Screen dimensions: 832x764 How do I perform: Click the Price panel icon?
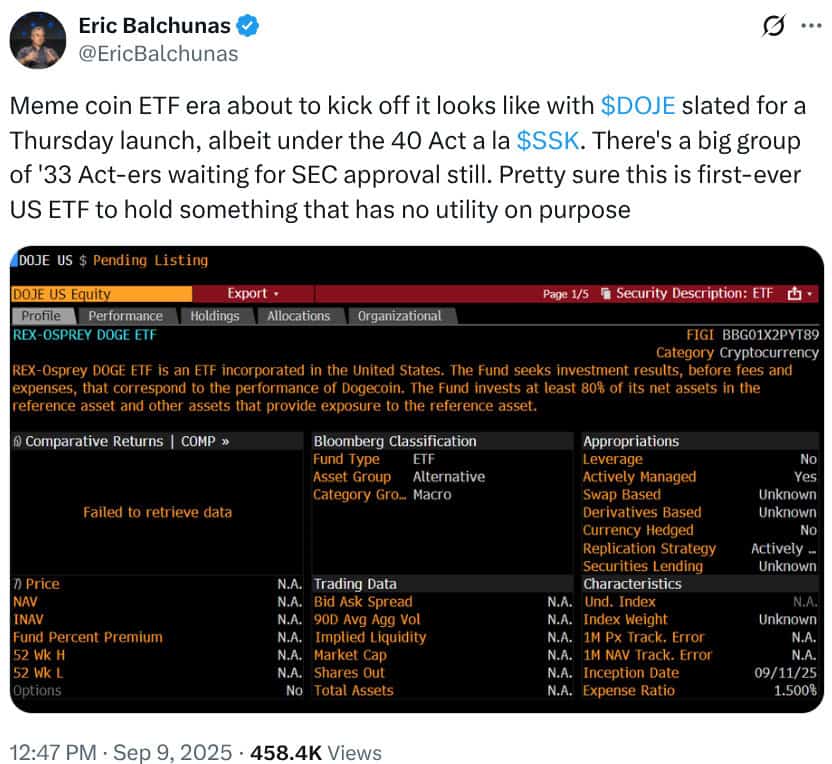18,584
